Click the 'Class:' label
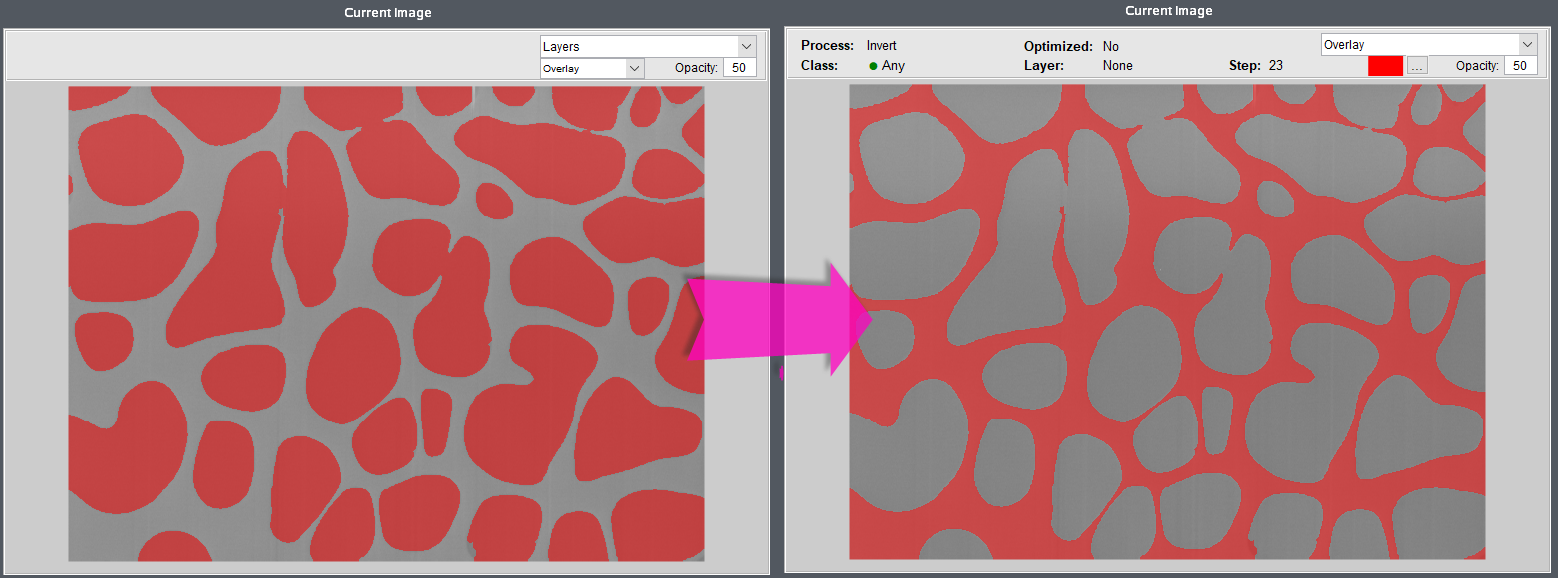Viewport: 1558px width, 578px height. point(819,66)
